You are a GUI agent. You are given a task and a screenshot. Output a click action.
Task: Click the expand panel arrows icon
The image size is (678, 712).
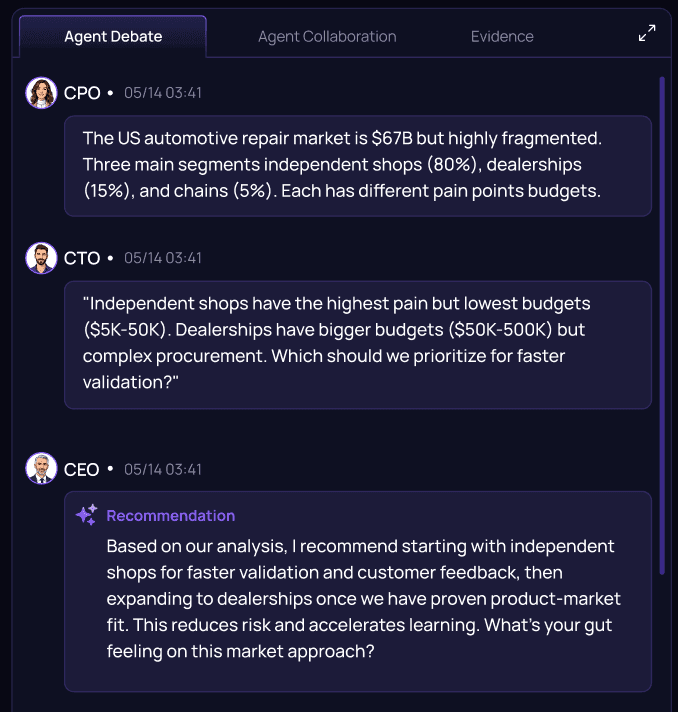point(647,33)
